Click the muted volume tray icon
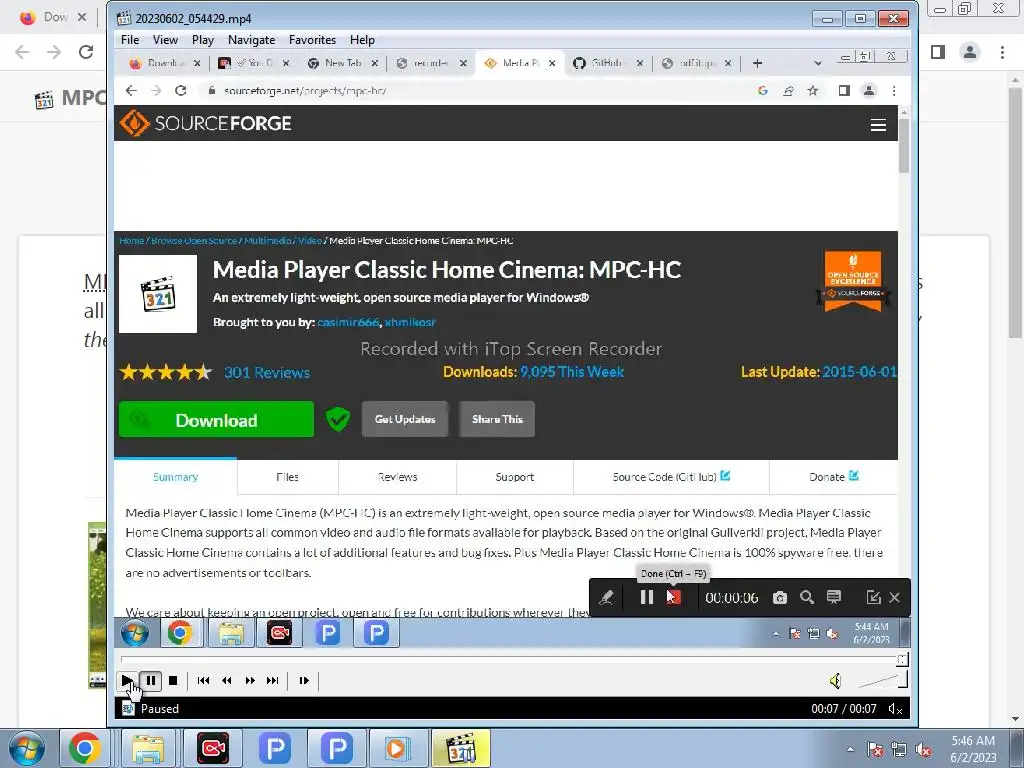Image resolution: width=1024 pixels, height=768 pixels. click(x=923, y=750)
